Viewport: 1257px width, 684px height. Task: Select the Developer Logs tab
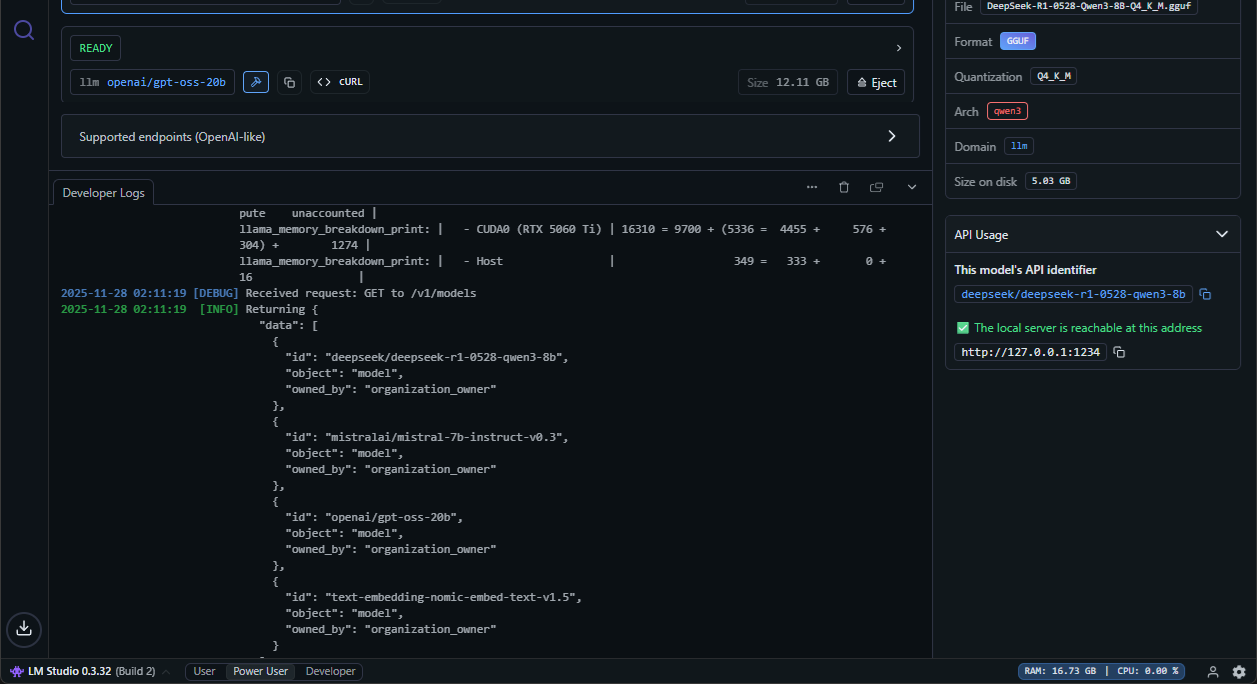[x=104, y=192]
